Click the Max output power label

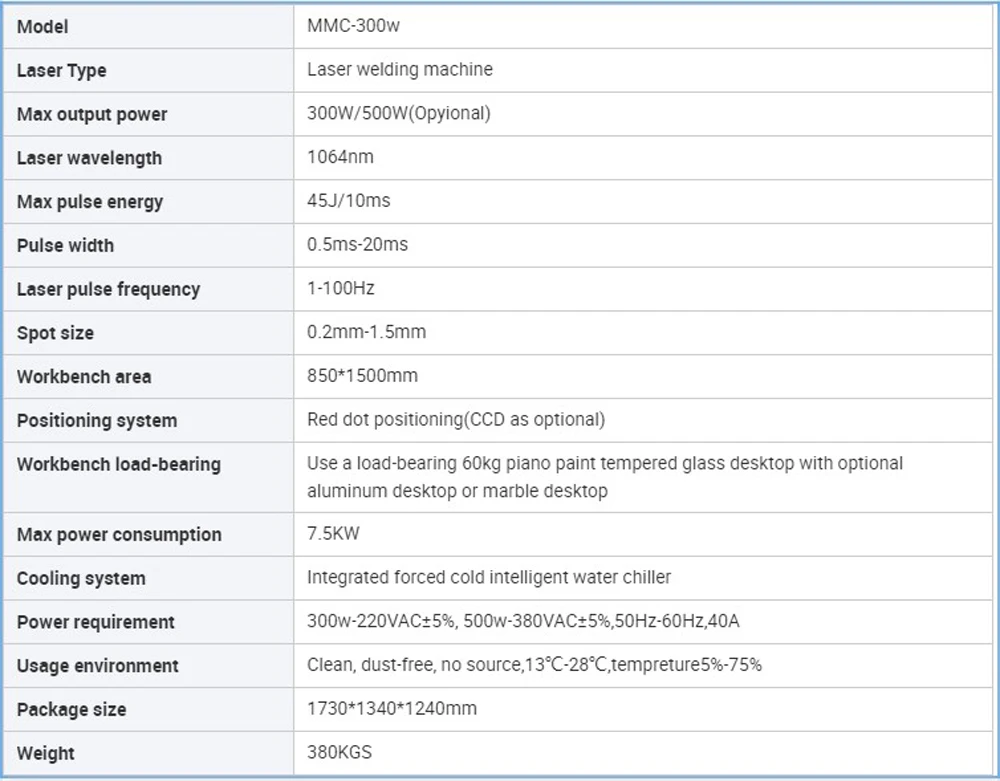(91, 114)
